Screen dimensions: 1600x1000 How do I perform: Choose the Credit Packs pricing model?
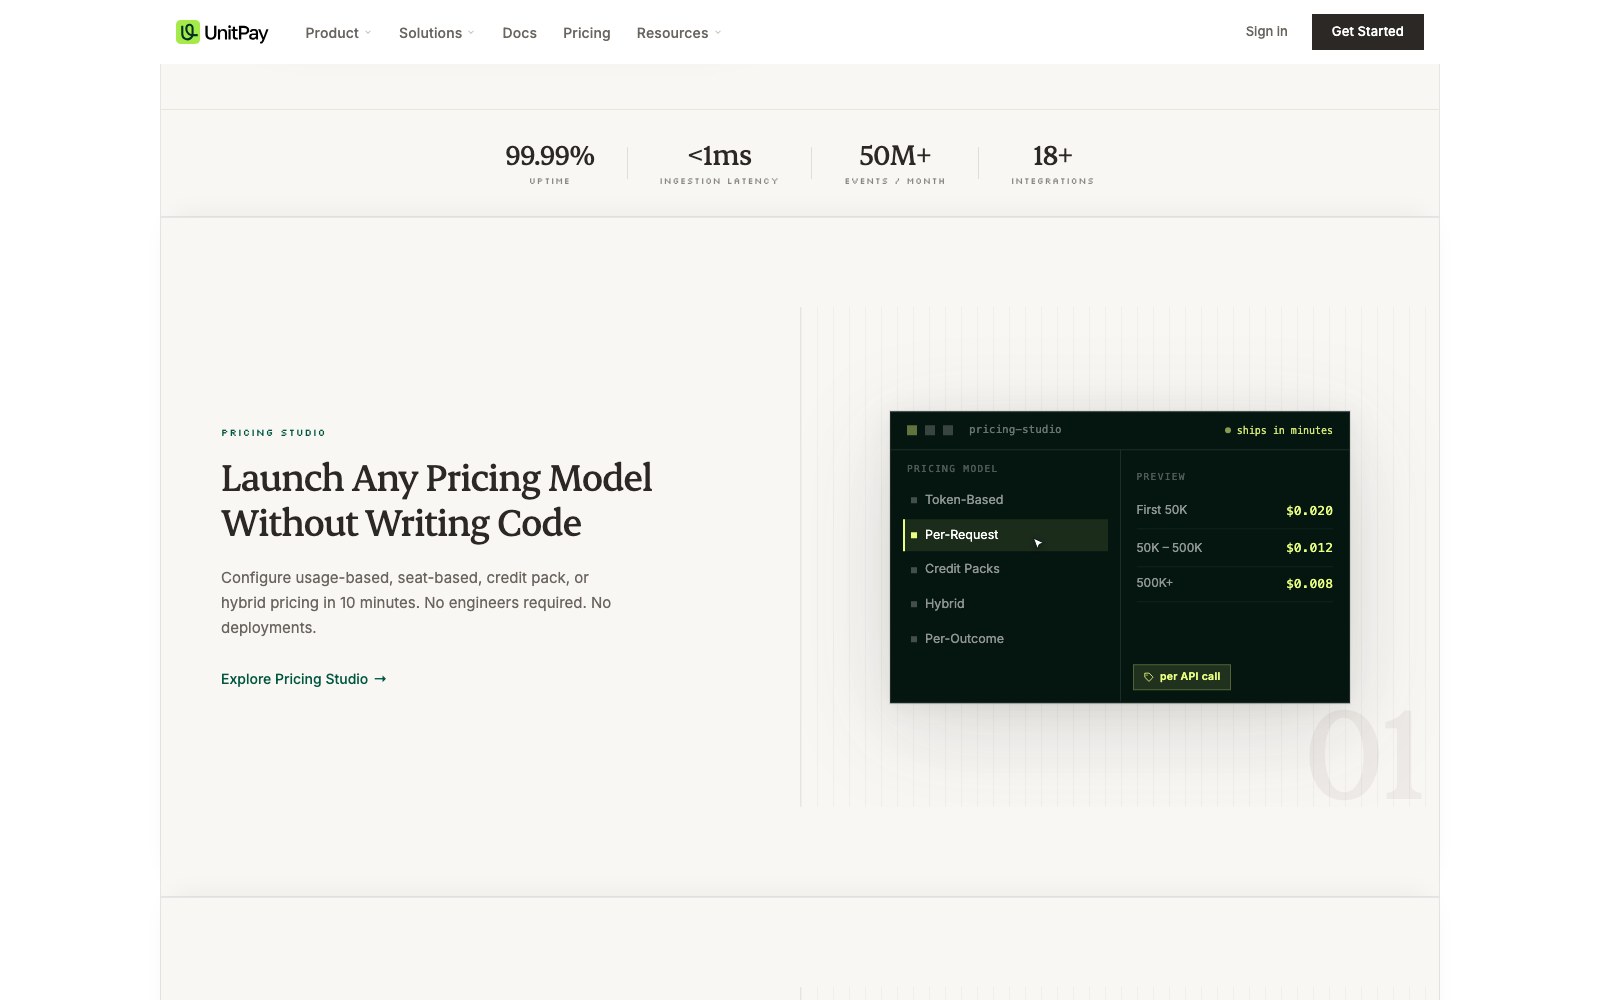coord(1005,569)
